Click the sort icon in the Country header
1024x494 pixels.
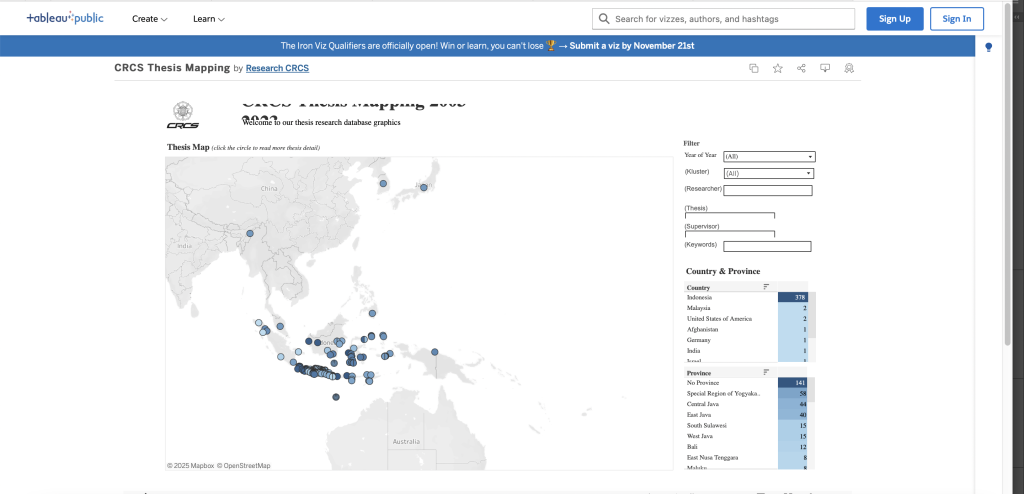(766, 287)
